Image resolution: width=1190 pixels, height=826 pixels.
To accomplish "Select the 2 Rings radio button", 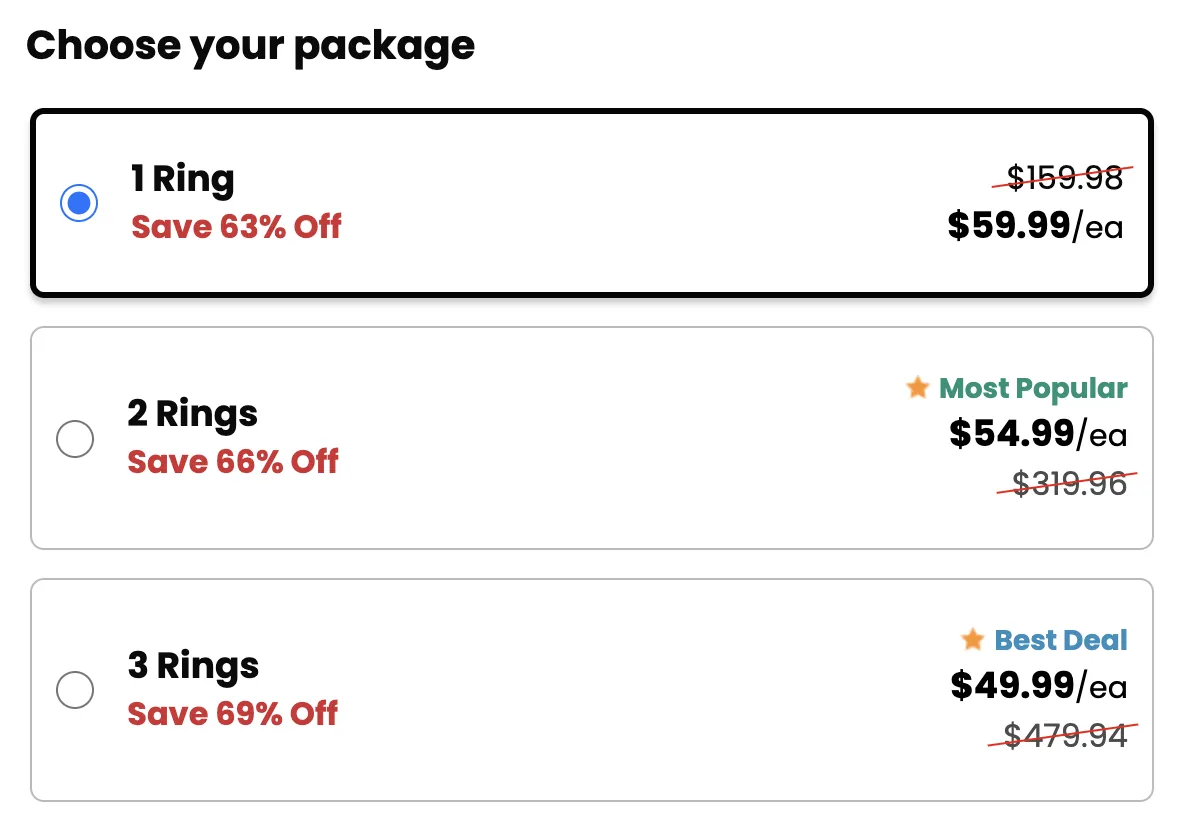I will click(x=76, y=439).
